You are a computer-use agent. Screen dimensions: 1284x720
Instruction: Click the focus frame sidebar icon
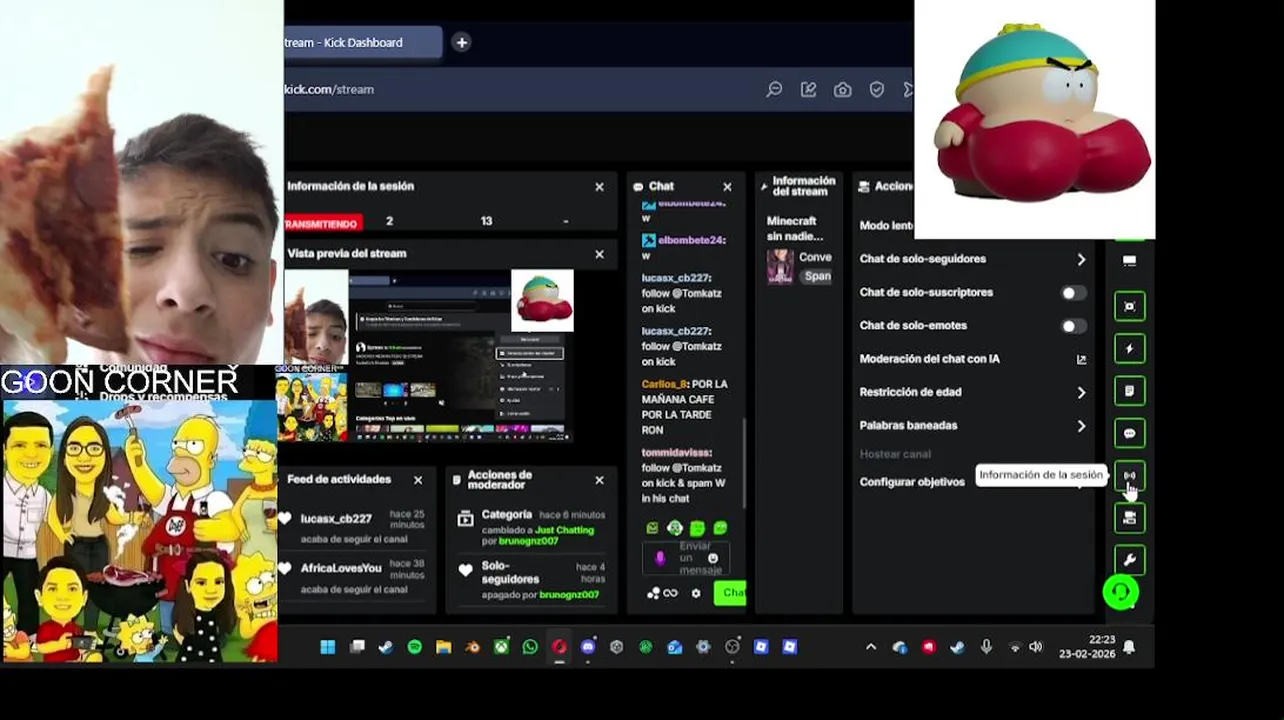1129,306
